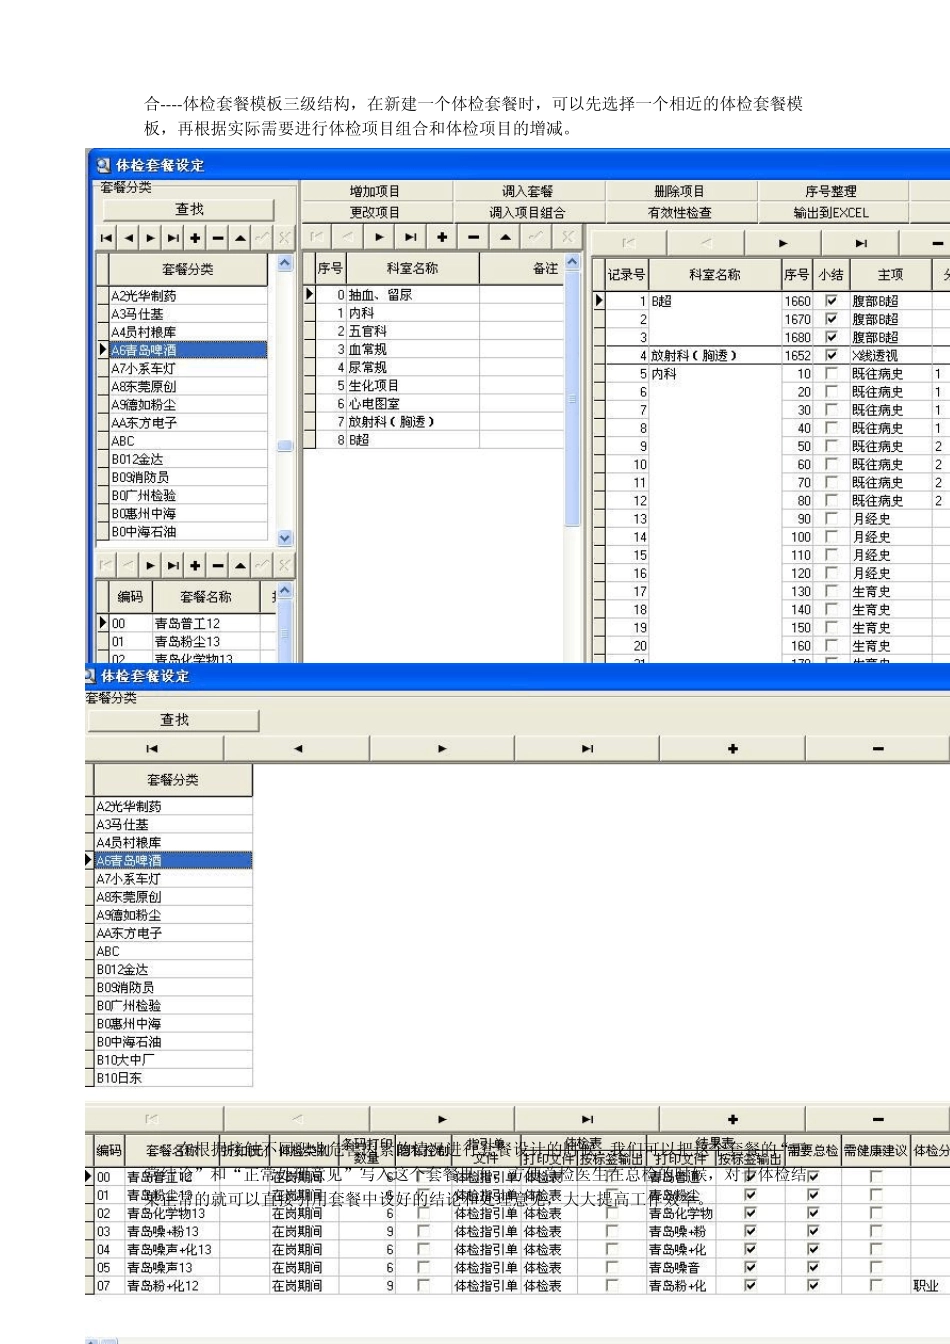
Task: Click the delete (−) icon above the 科室名称 department list
Action: click(x=473, y=237)
